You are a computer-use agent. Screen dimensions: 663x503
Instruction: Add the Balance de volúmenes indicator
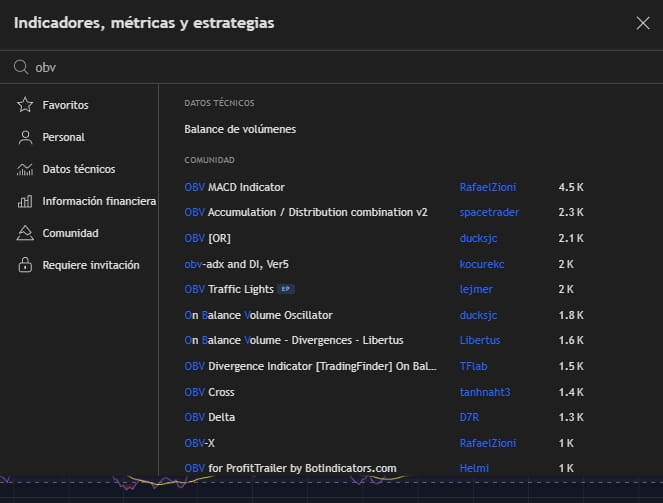[240, 129]
